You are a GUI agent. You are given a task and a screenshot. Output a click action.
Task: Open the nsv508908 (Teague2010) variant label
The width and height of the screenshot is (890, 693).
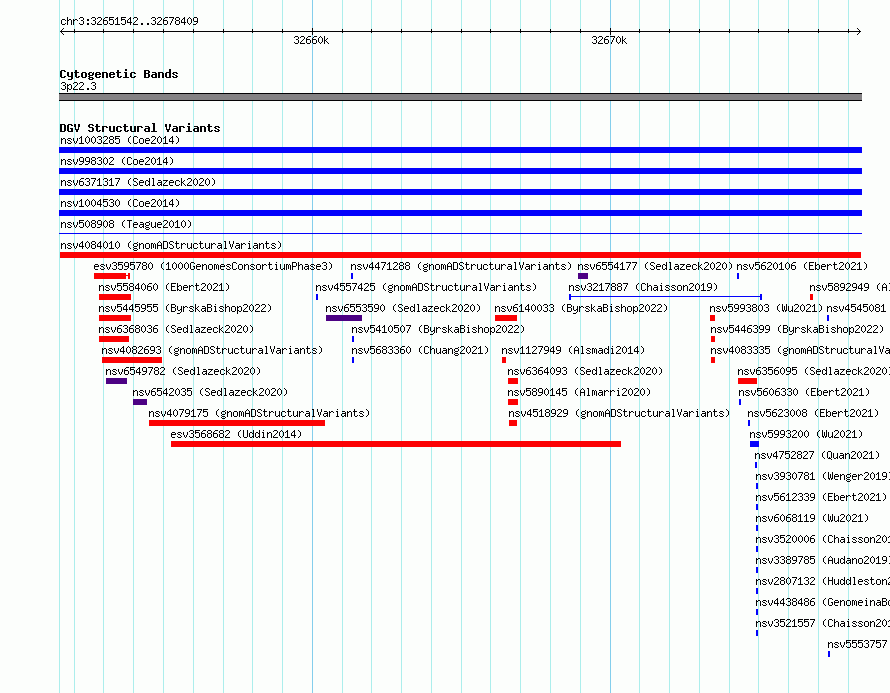pos(126,224)
